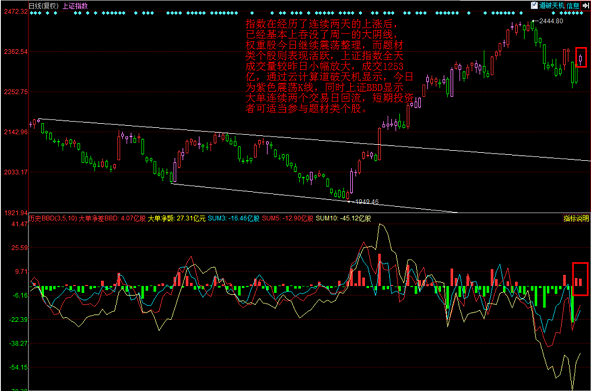Image resolution: width=591 pixels, height=391 pixels.
Task: Click the SUM3 cyan legend value
Action: point(233,218)
